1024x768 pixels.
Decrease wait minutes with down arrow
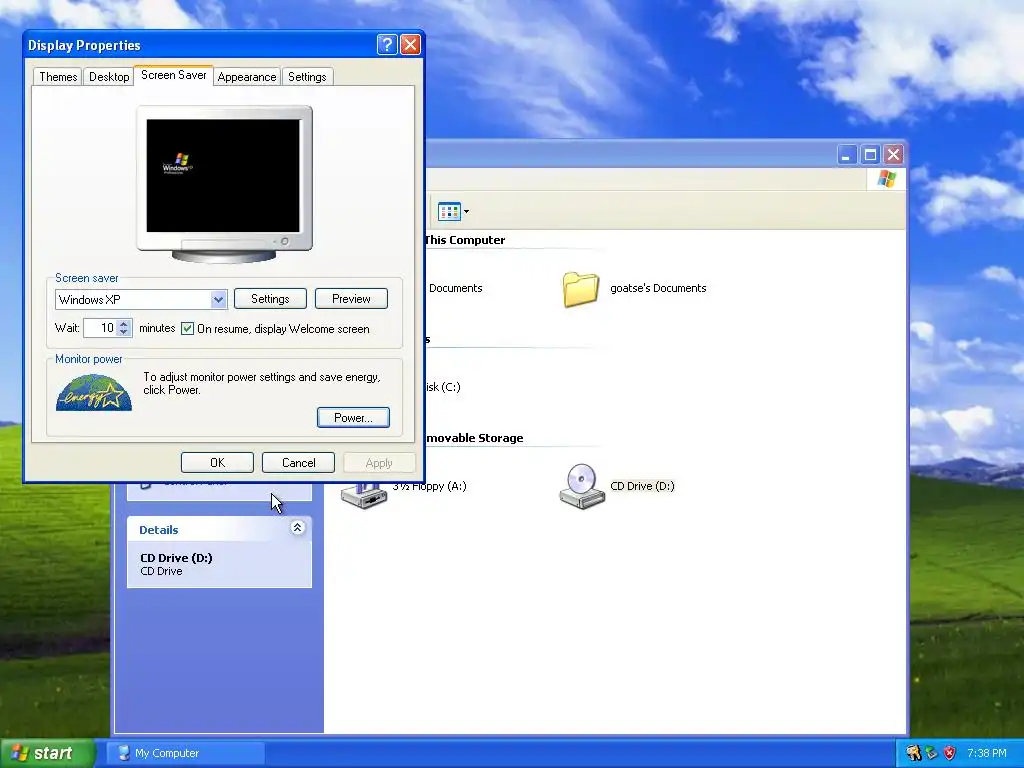click(123, 332)
